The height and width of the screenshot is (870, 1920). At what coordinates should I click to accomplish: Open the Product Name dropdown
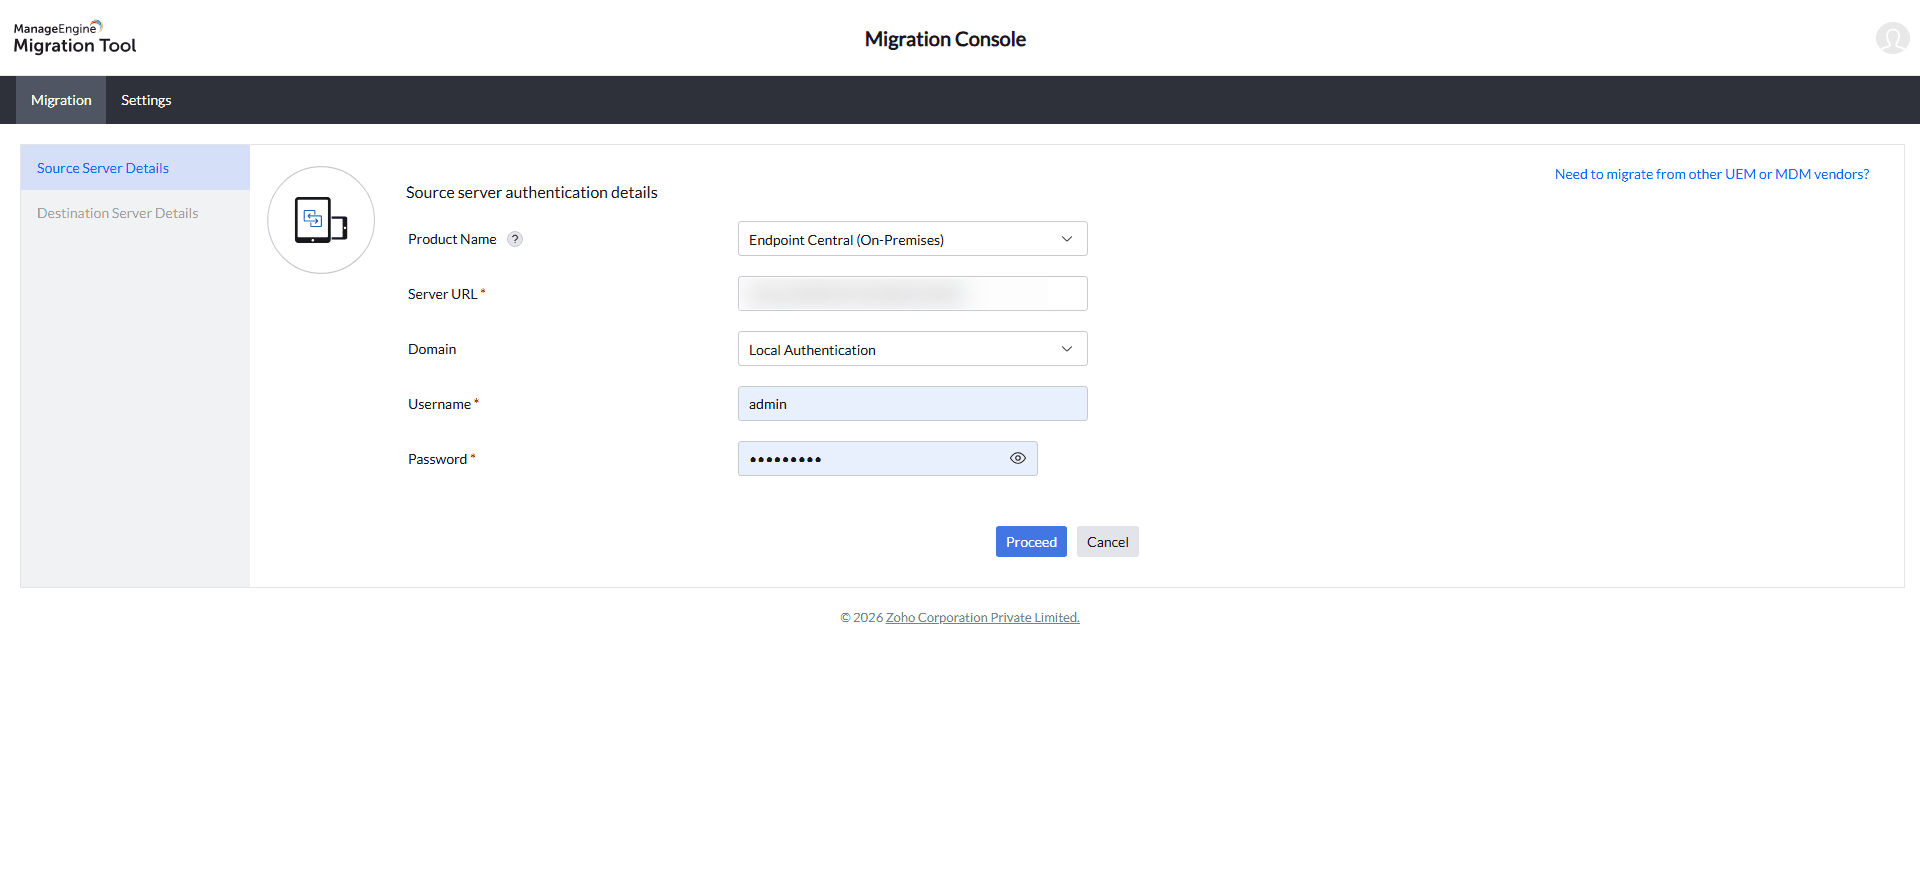tap(912, 239)
